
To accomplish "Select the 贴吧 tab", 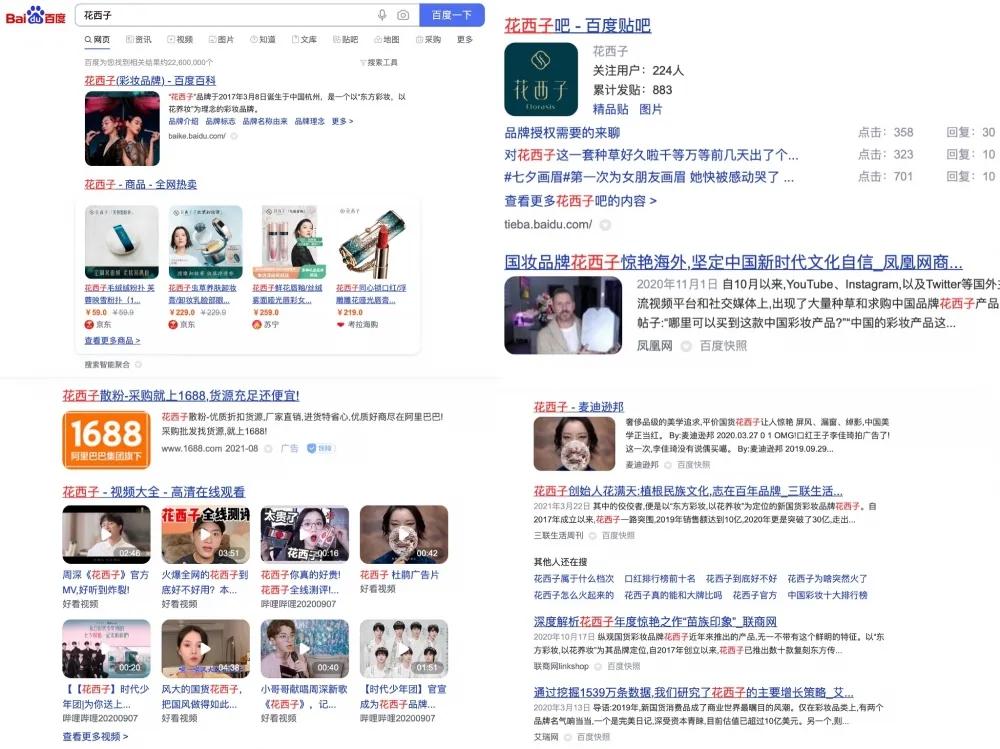I will click(x=346, y=40).
